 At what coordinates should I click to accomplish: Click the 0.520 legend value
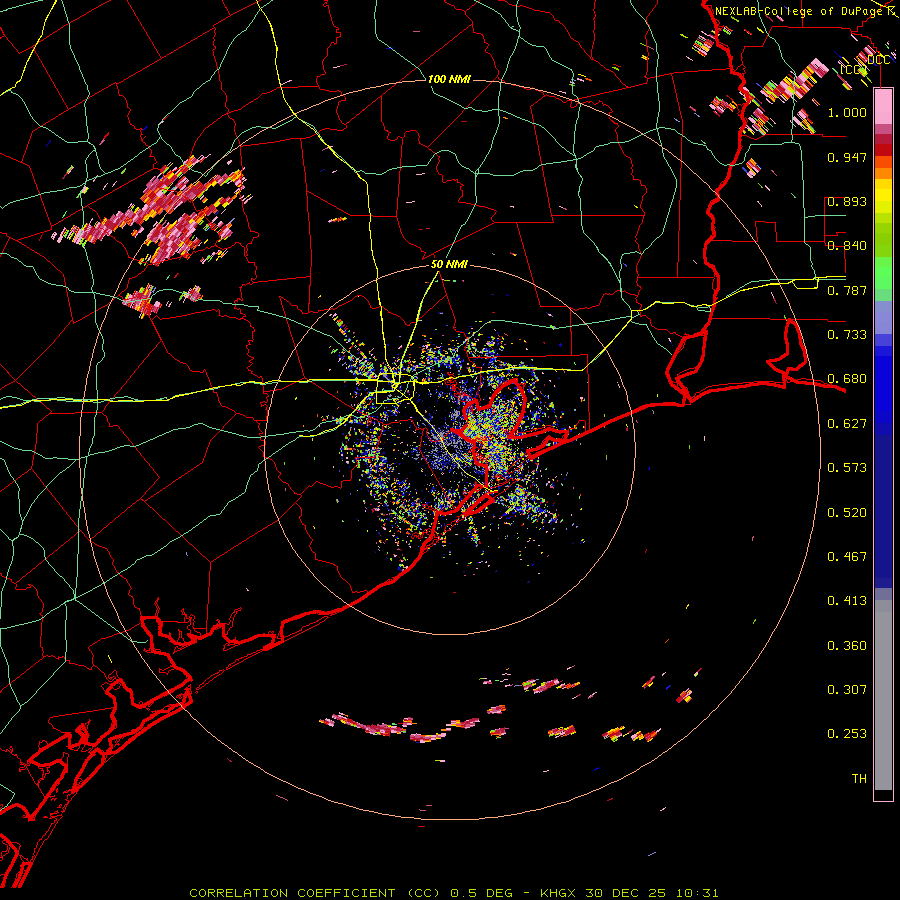847,513
